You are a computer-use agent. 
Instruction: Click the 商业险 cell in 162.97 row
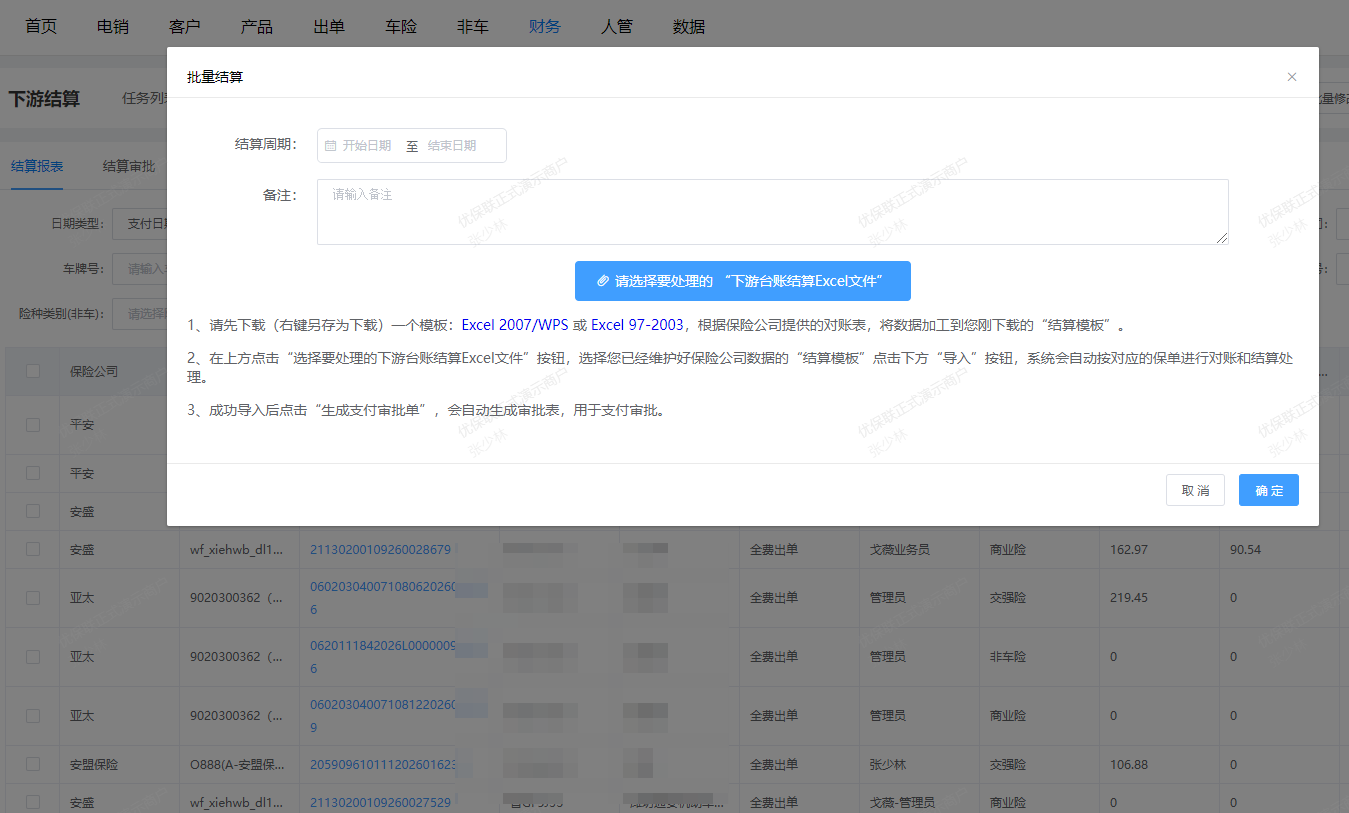pos(1008,549)
